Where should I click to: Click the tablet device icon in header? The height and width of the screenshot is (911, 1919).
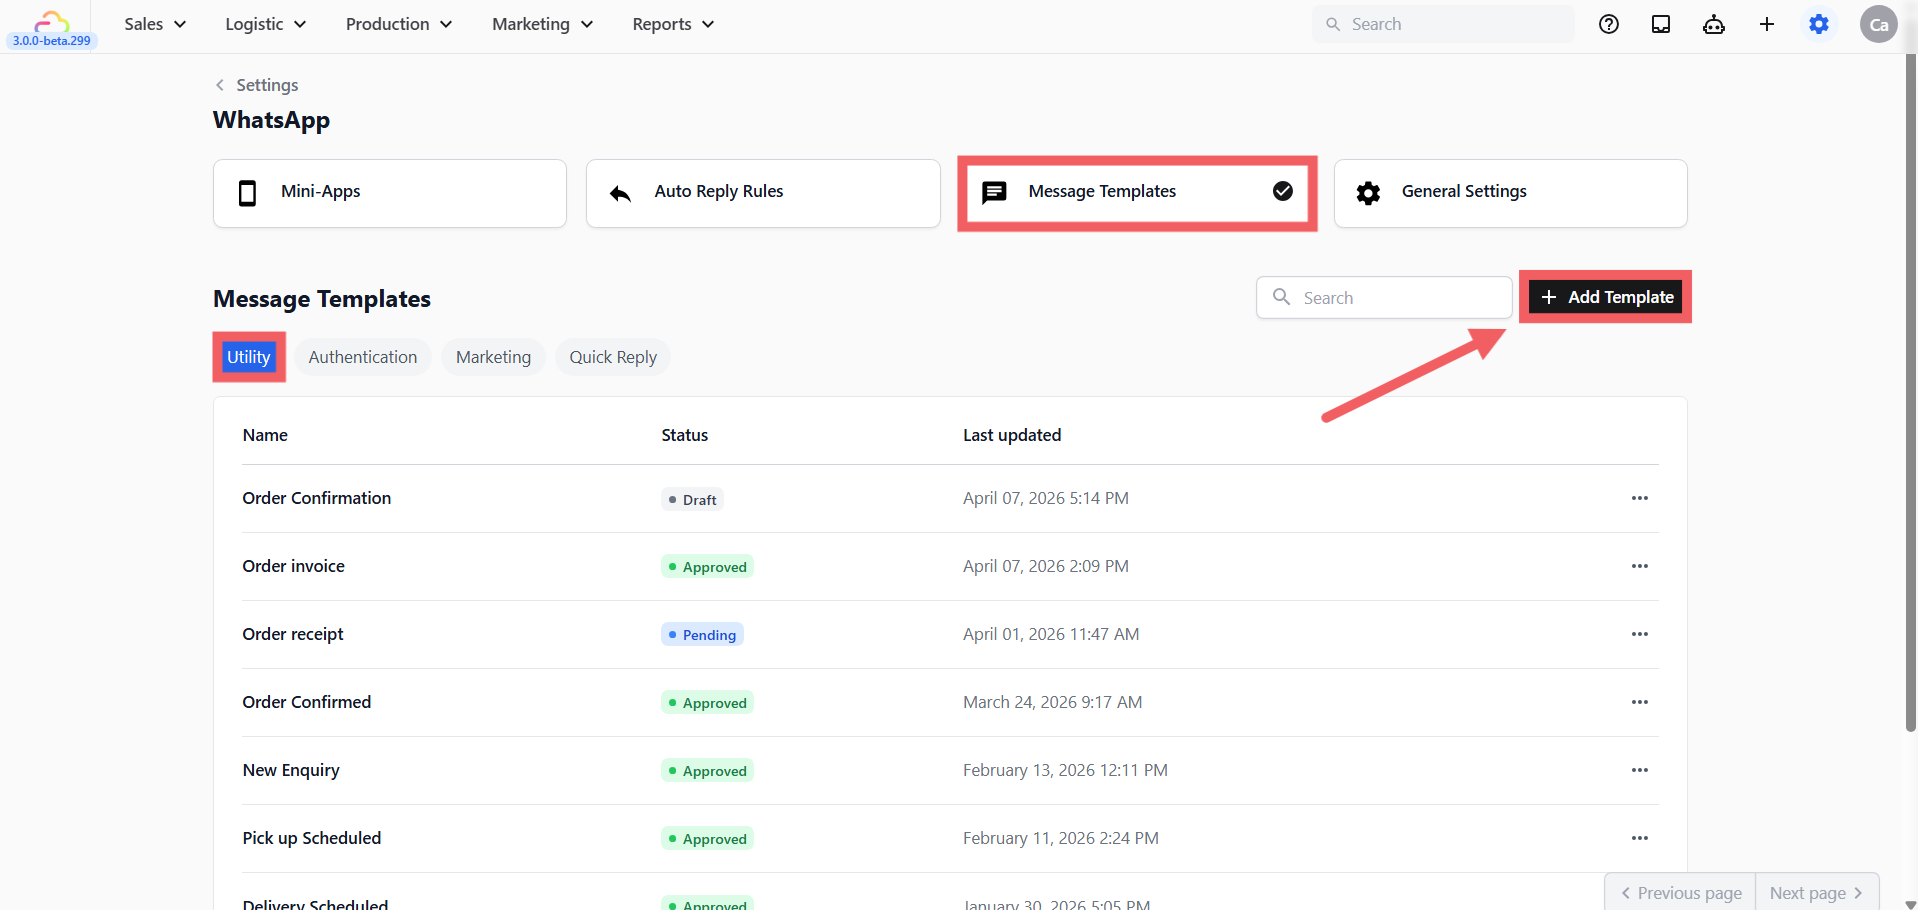click(1661, 24)
